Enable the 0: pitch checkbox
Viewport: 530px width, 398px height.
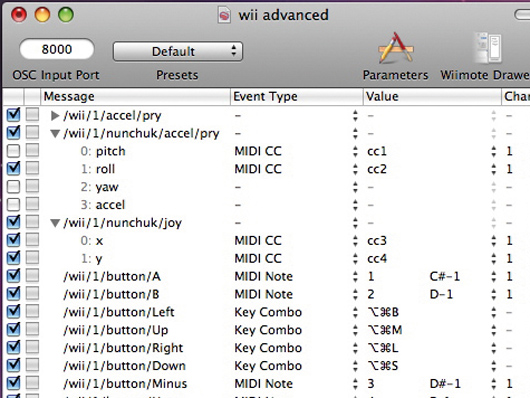tap(13, 151)
